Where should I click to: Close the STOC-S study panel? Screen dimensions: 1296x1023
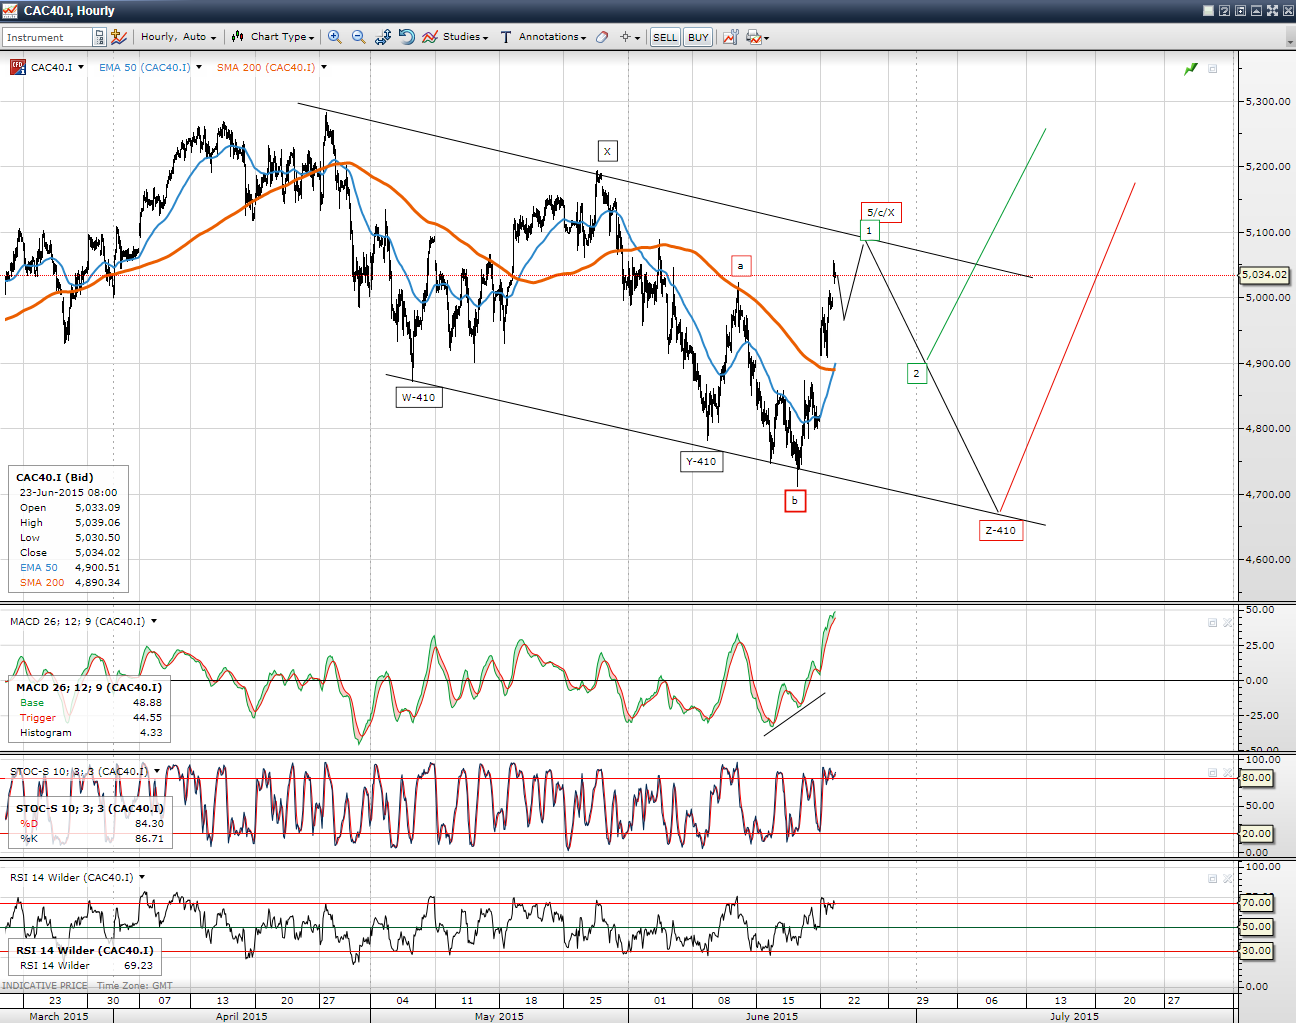[1228, 772]
